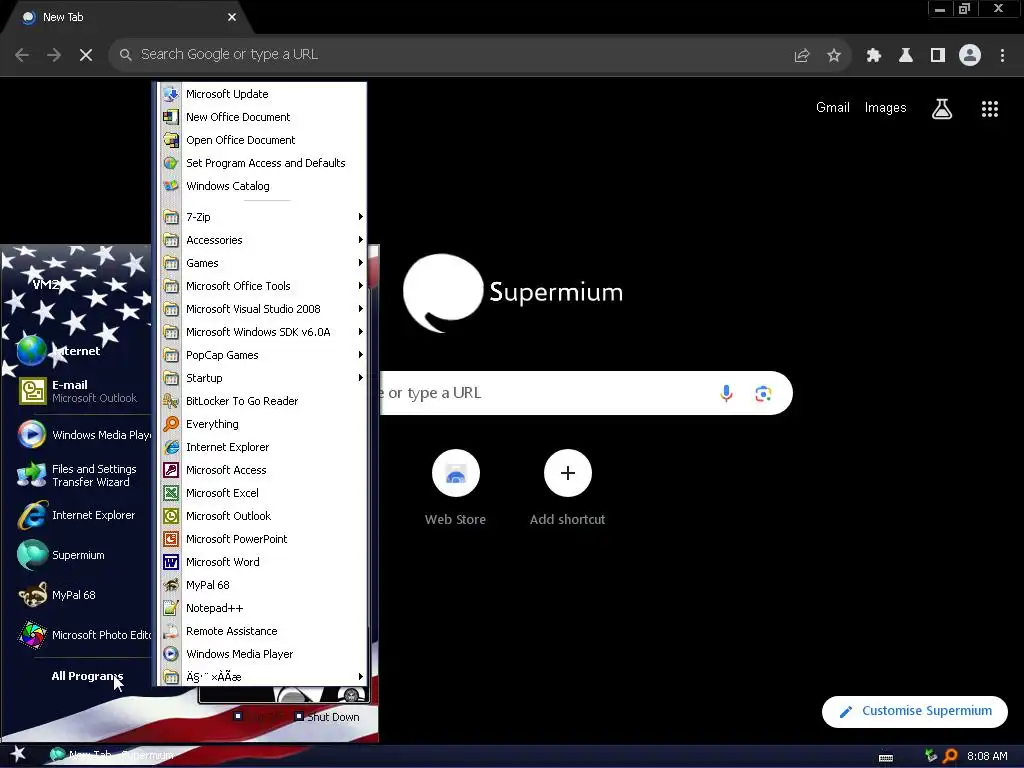Expand the PopCap Games submenu

point(263,355)
